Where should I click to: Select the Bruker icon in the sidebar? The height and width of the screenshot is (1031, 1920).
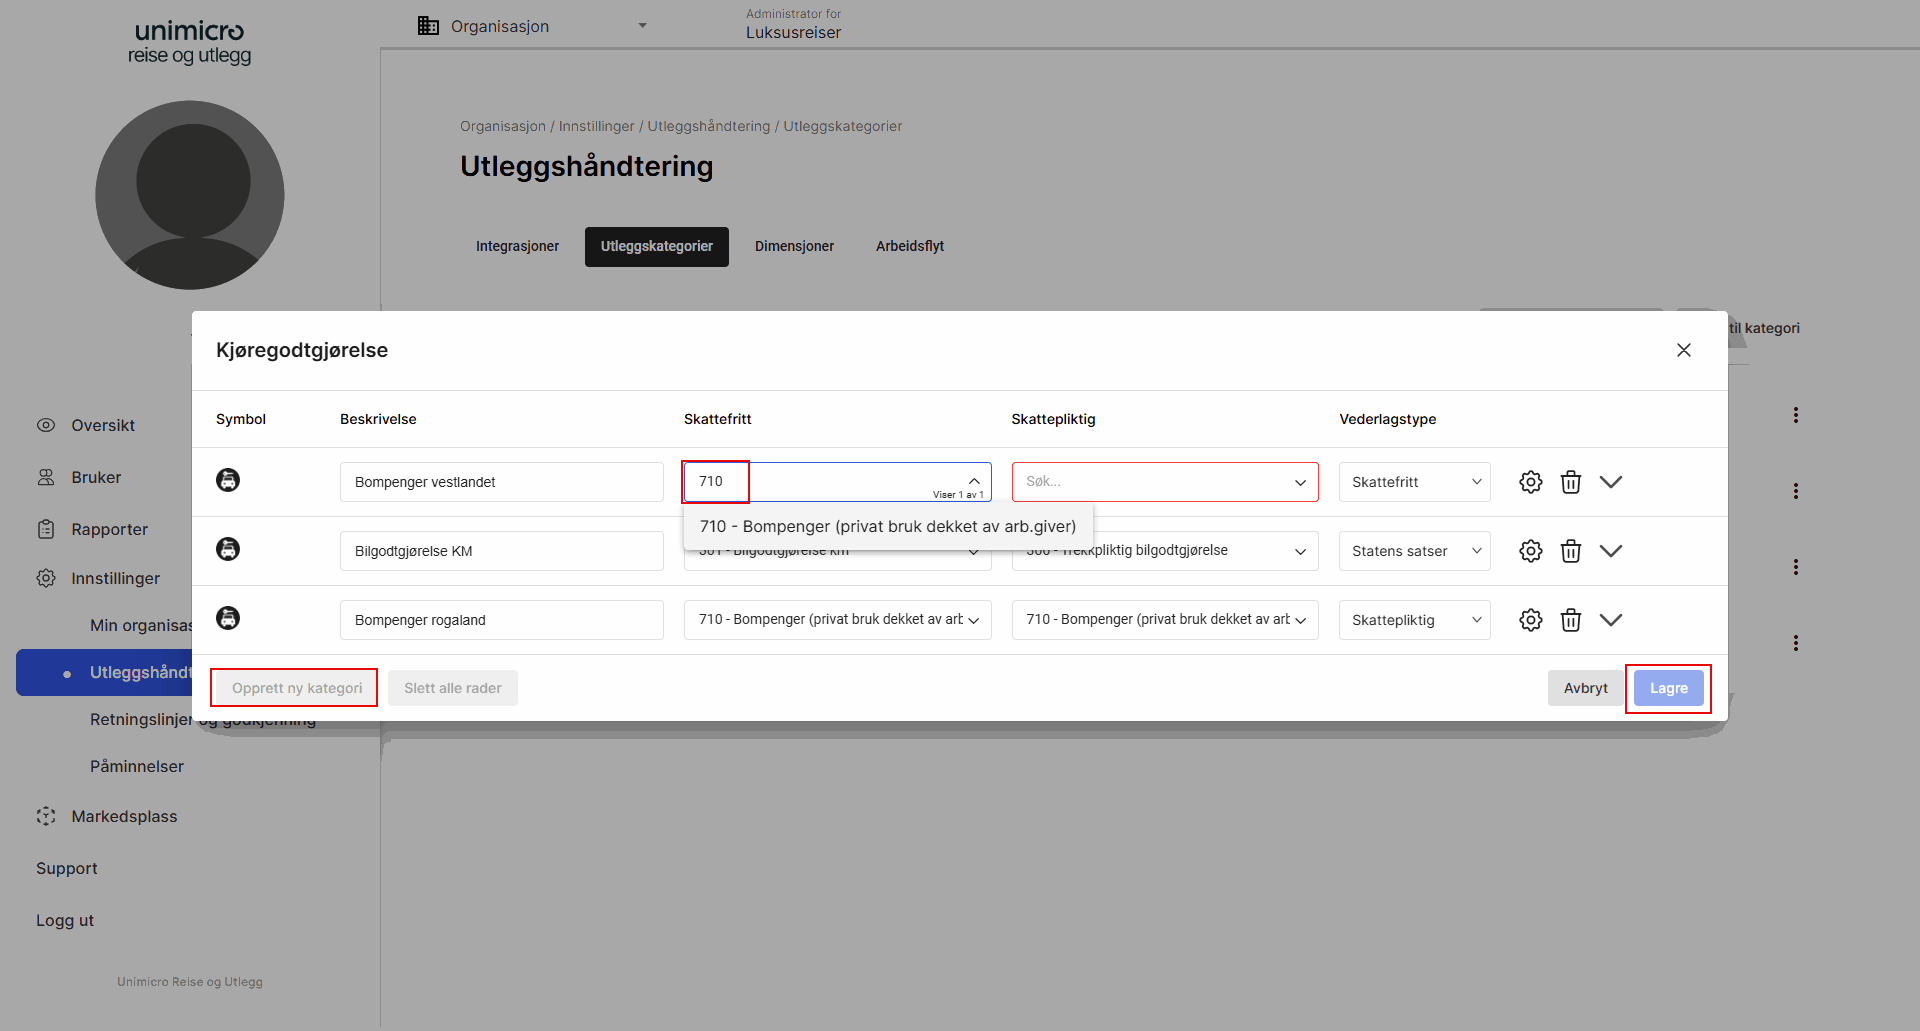[x=46, y=477]
